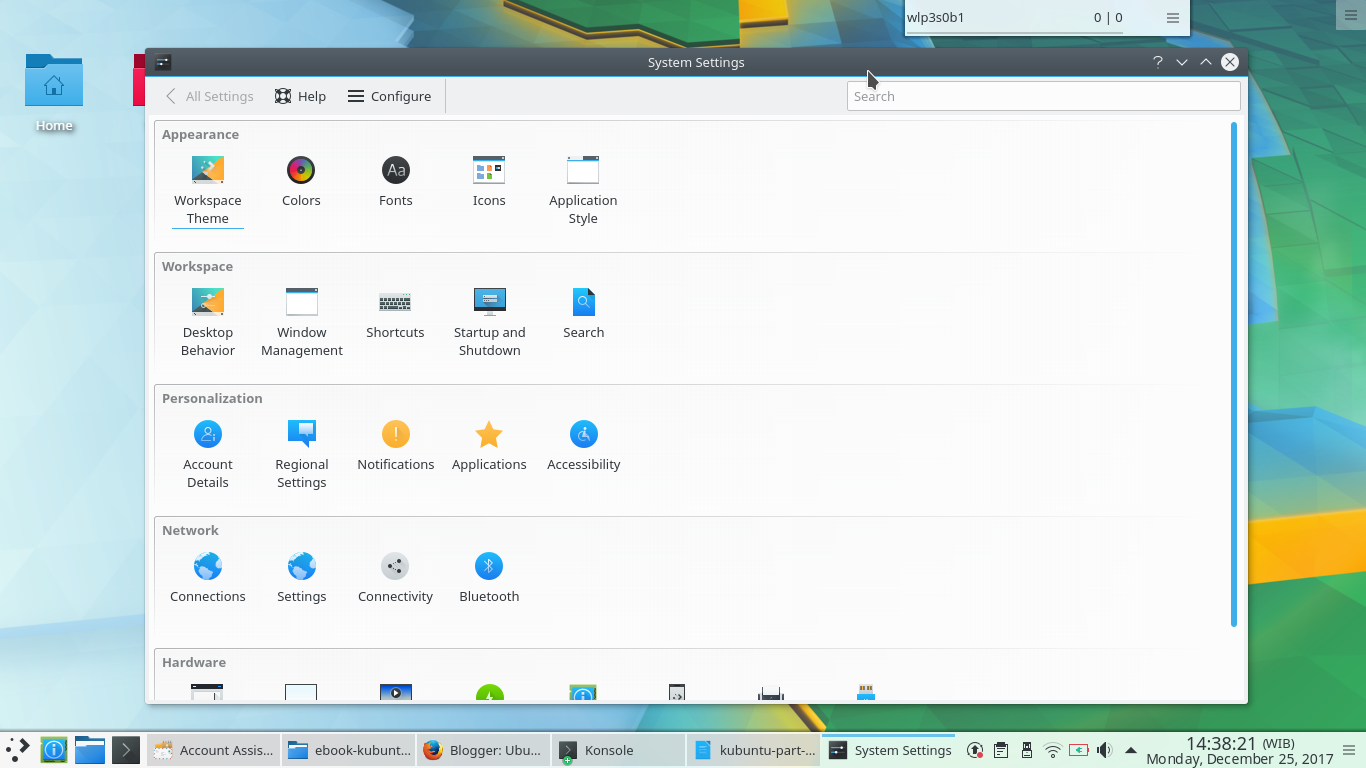
Task: Open network Connections settings
Action: [207, 575]
